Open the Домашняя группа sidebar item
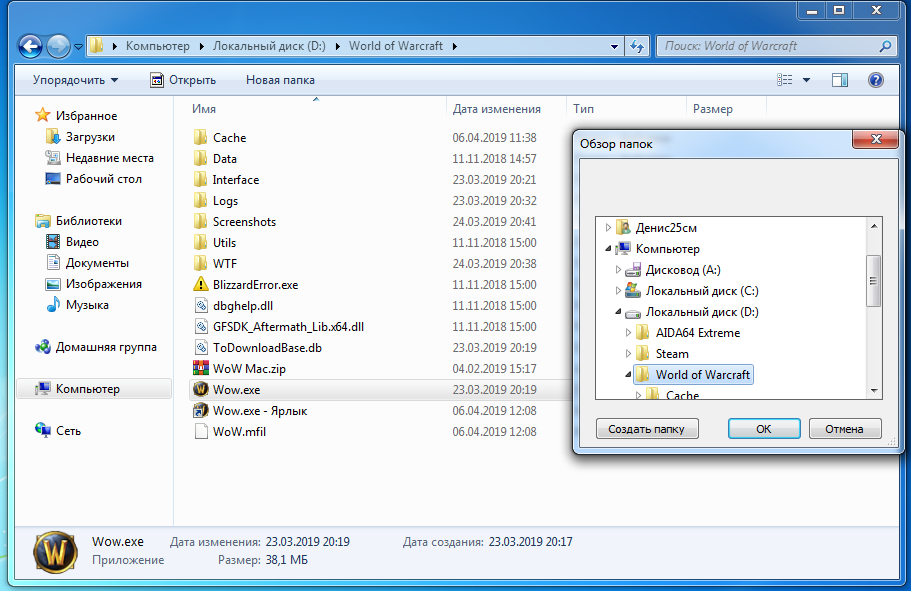The width and height of the screenshot is (911, 591). tap(106, 347)
